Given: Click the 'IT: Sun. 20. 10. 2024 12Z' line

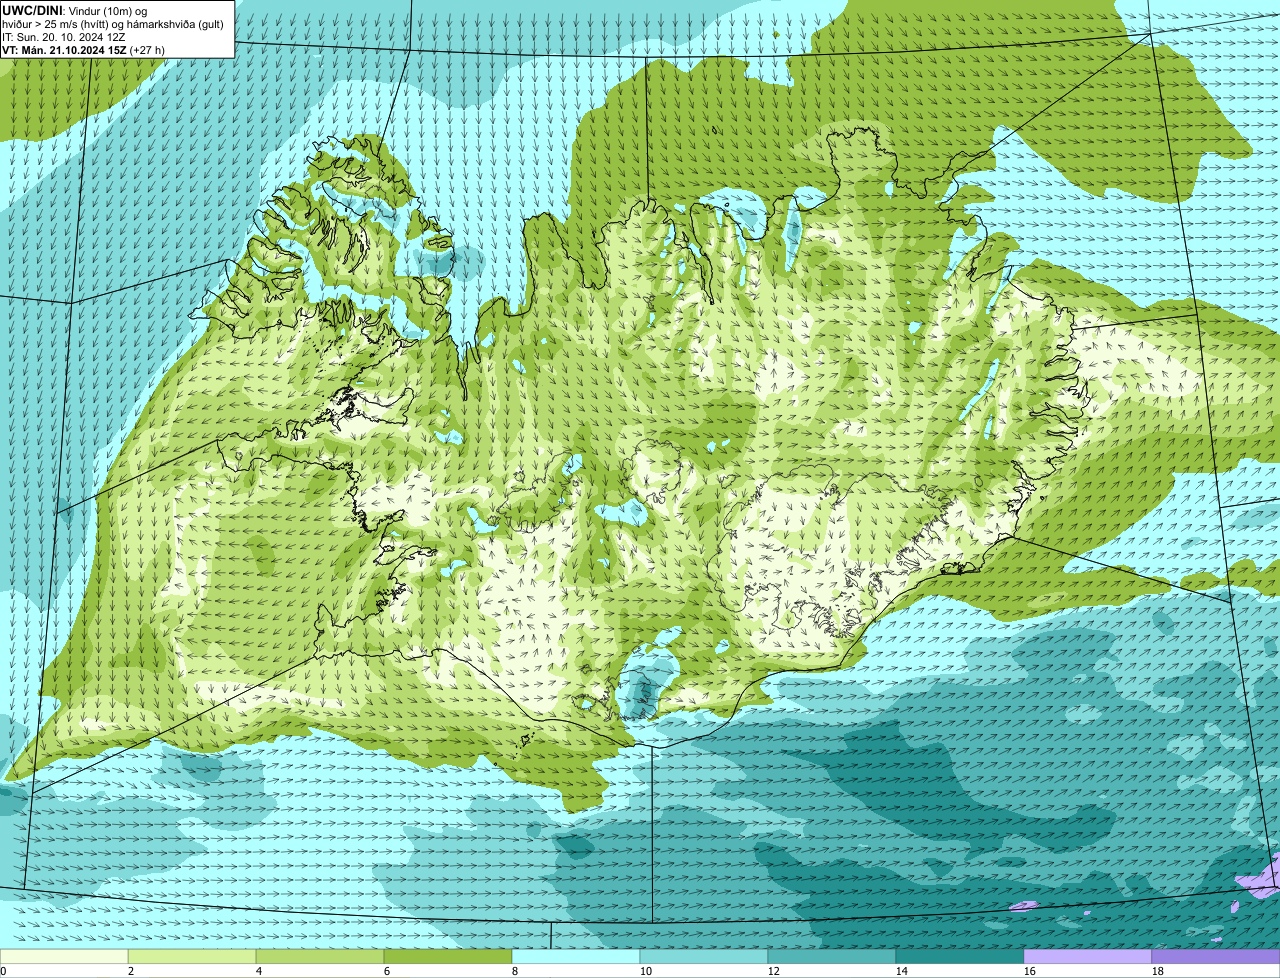Looking at the screenshot, I should tap(65, 36).
